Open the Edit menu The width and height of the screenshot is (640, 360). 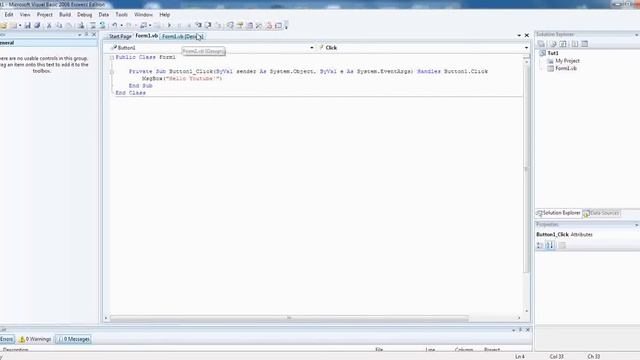click(x=9, y=15)
